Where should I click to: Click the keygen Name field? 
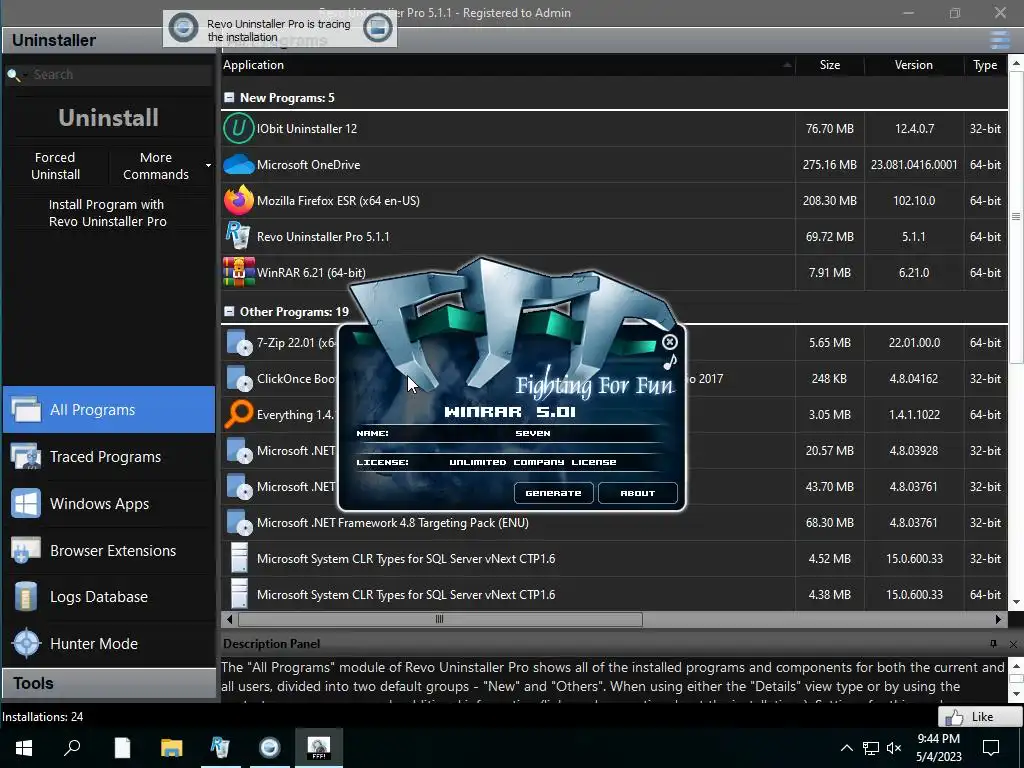pyautogui.click(x=532, y=433)
